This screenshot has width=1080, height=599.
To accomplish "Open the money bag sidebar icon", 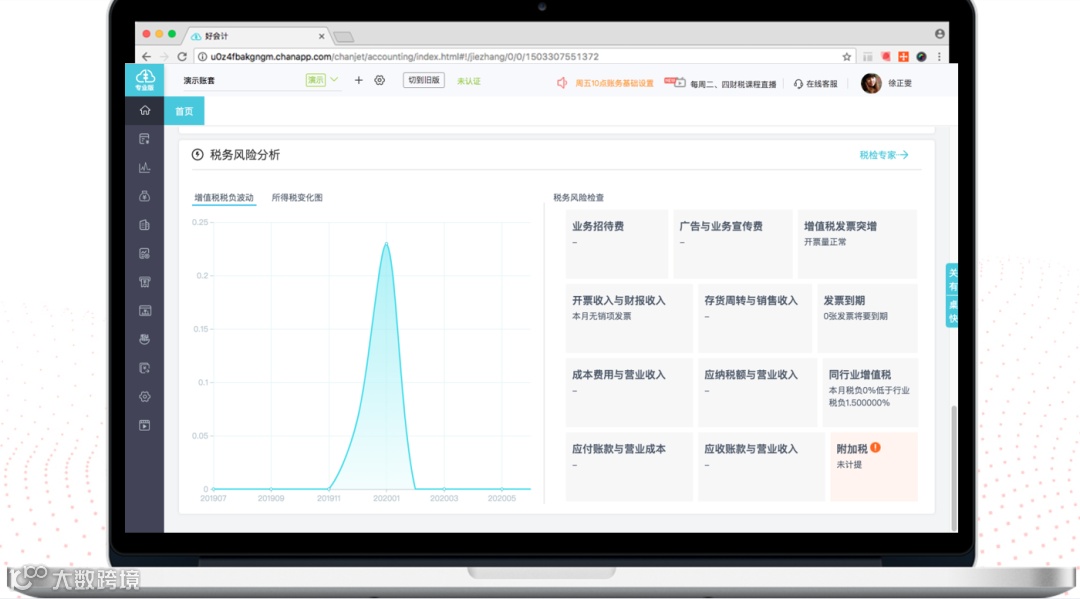I will click(x=145, y=196).
